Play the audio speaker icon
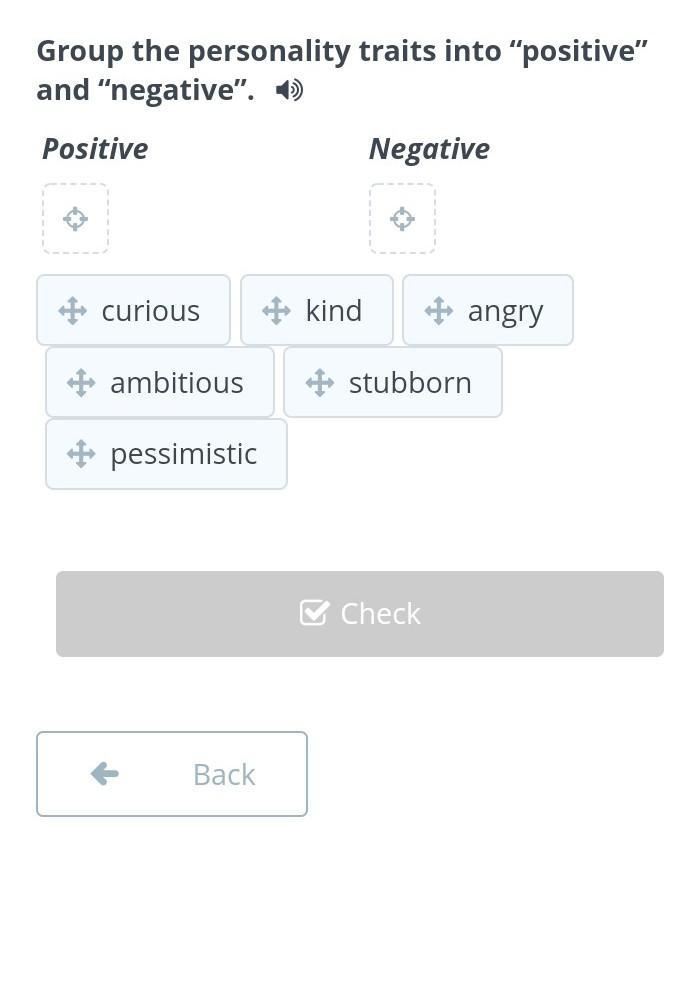The height and width of the screenshot is (1008, 689). coord(289,91)
